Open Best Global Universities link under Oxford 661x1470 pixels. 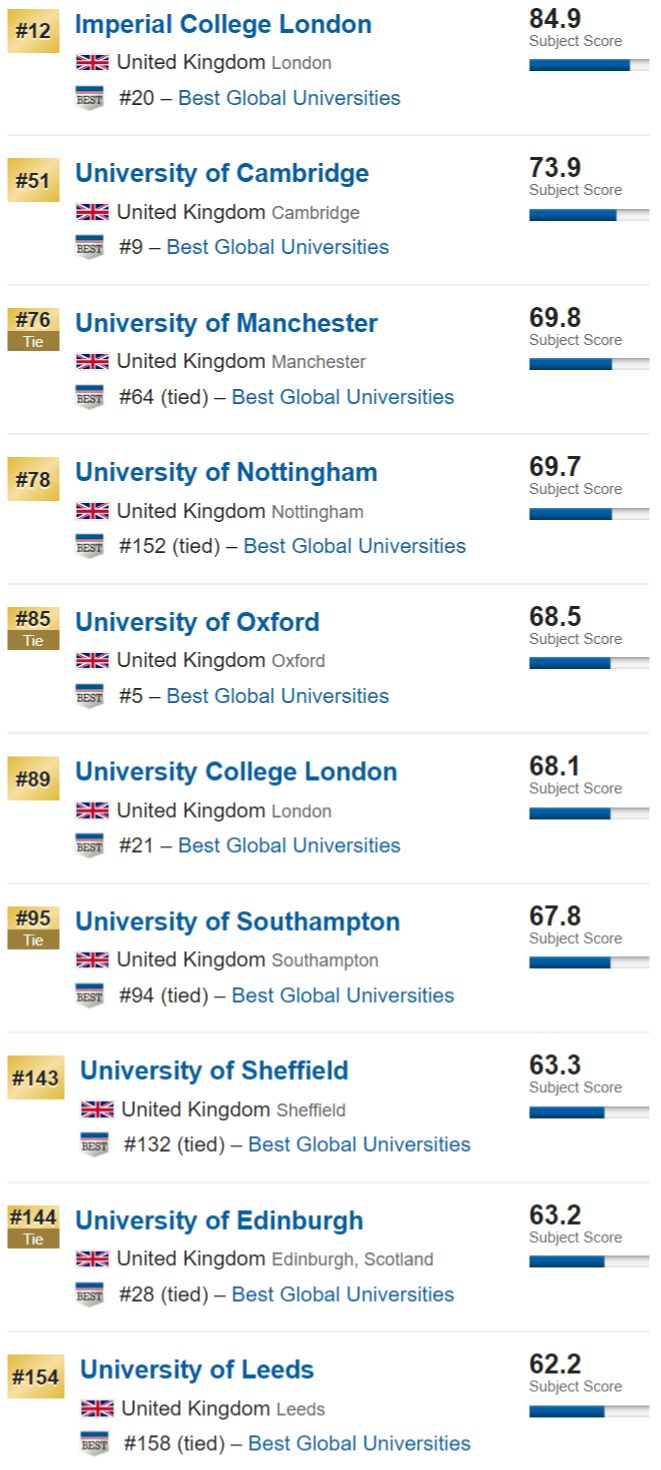[278, 696]
